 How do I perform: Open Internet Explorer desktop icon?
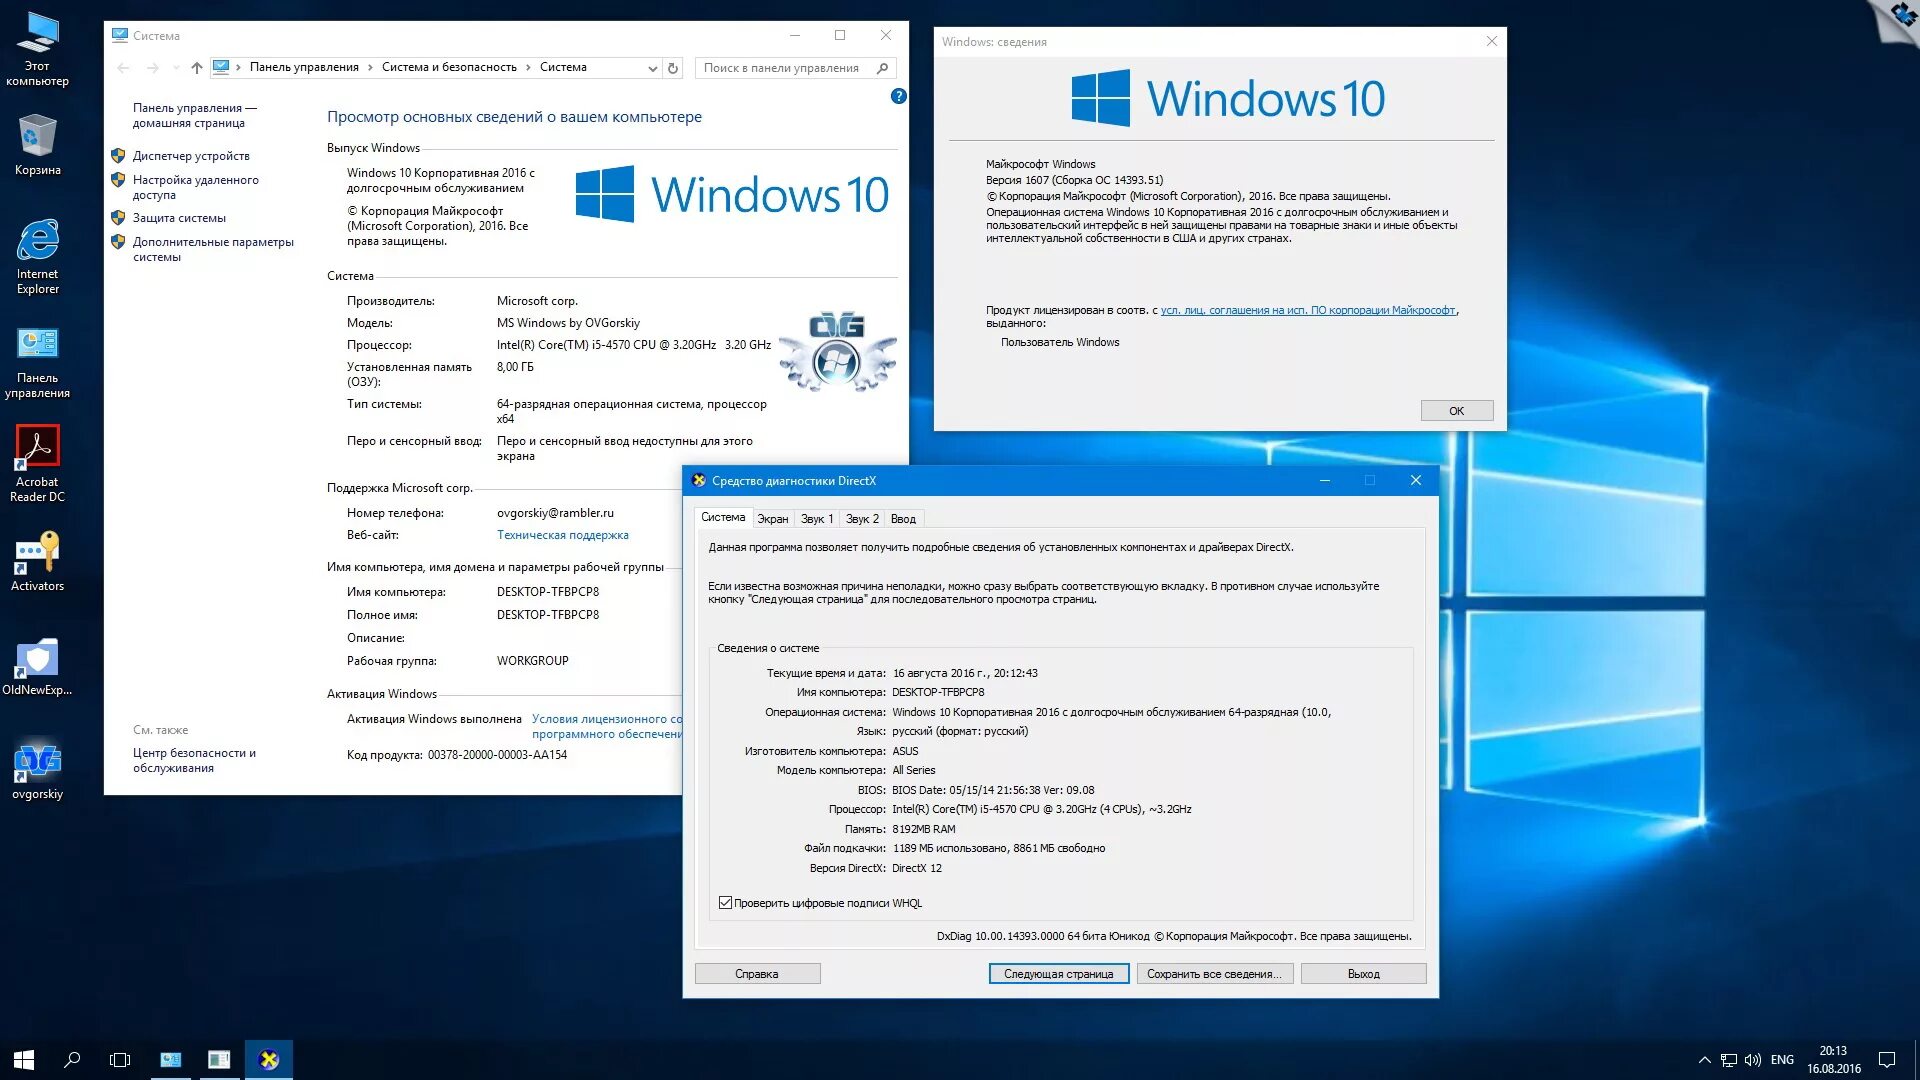pos(37,241)
